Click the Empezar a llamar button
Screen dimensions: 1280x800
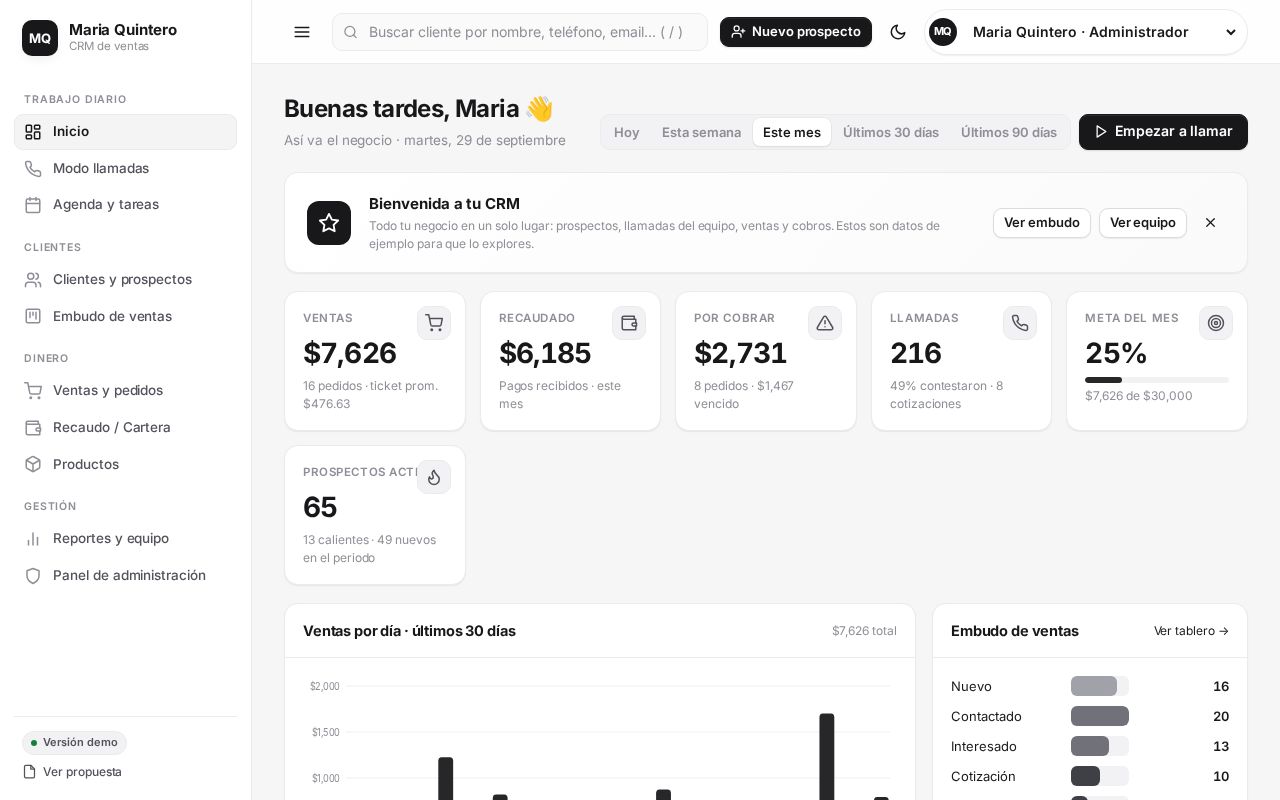coord(1163,132)
